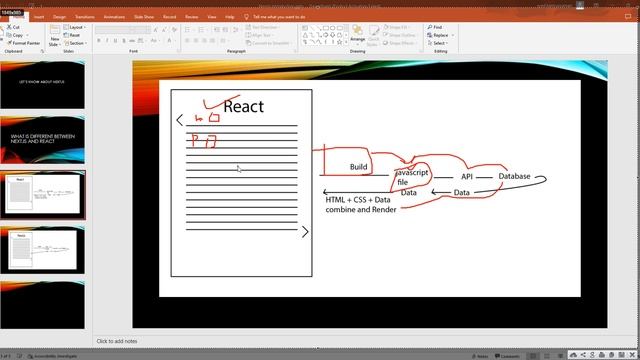
Task: Toggle Comments pane in status bar
Action: 507,356
